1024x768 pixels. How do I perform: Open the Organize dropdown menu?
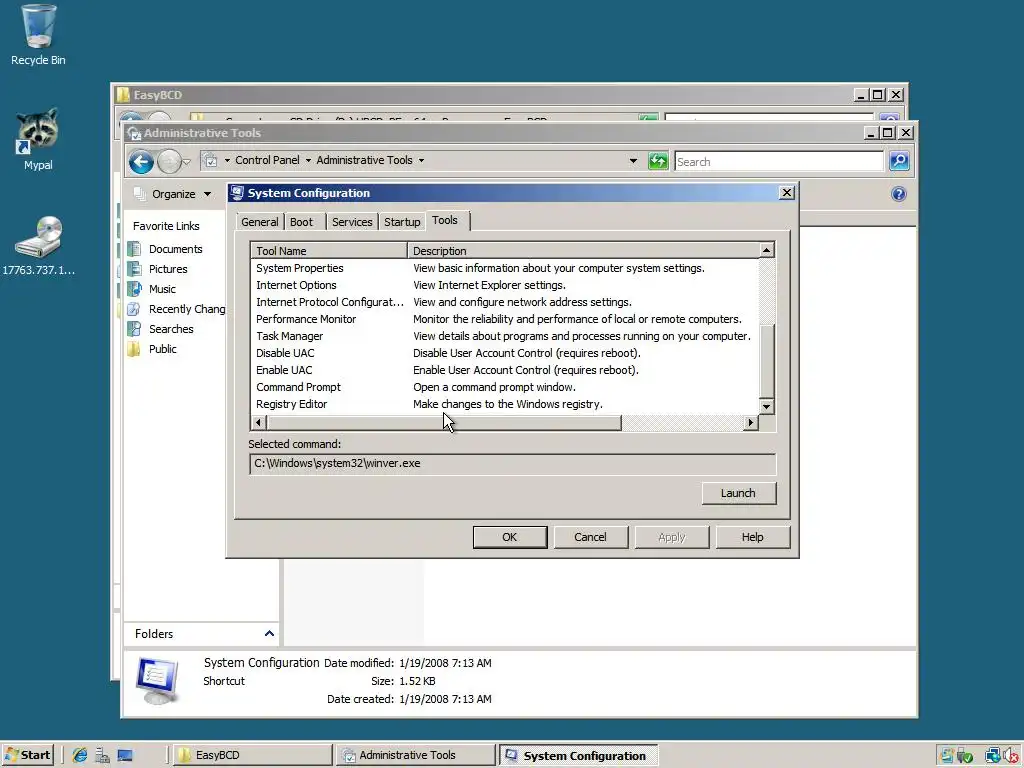click(172, 194)
